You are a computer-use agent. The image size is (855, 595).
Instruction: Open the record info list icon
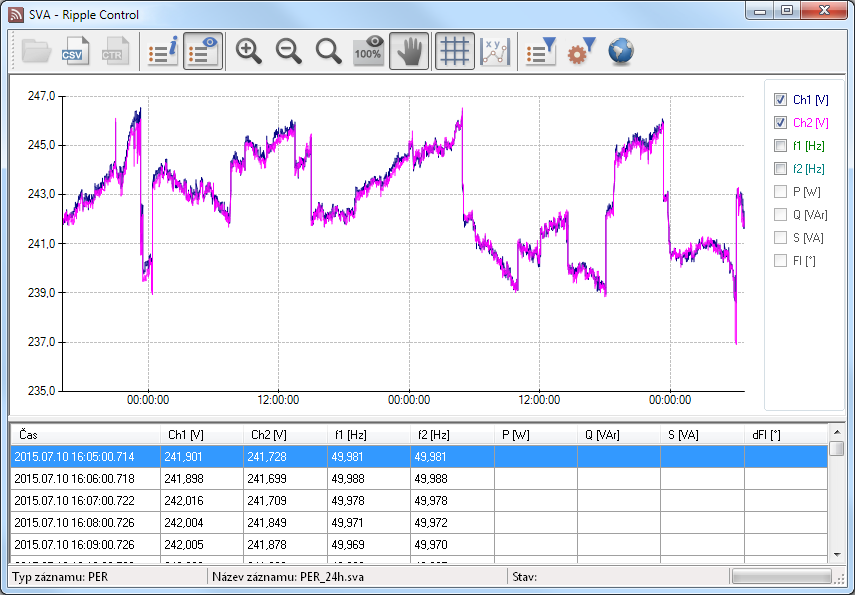click(x=162, y=52)
